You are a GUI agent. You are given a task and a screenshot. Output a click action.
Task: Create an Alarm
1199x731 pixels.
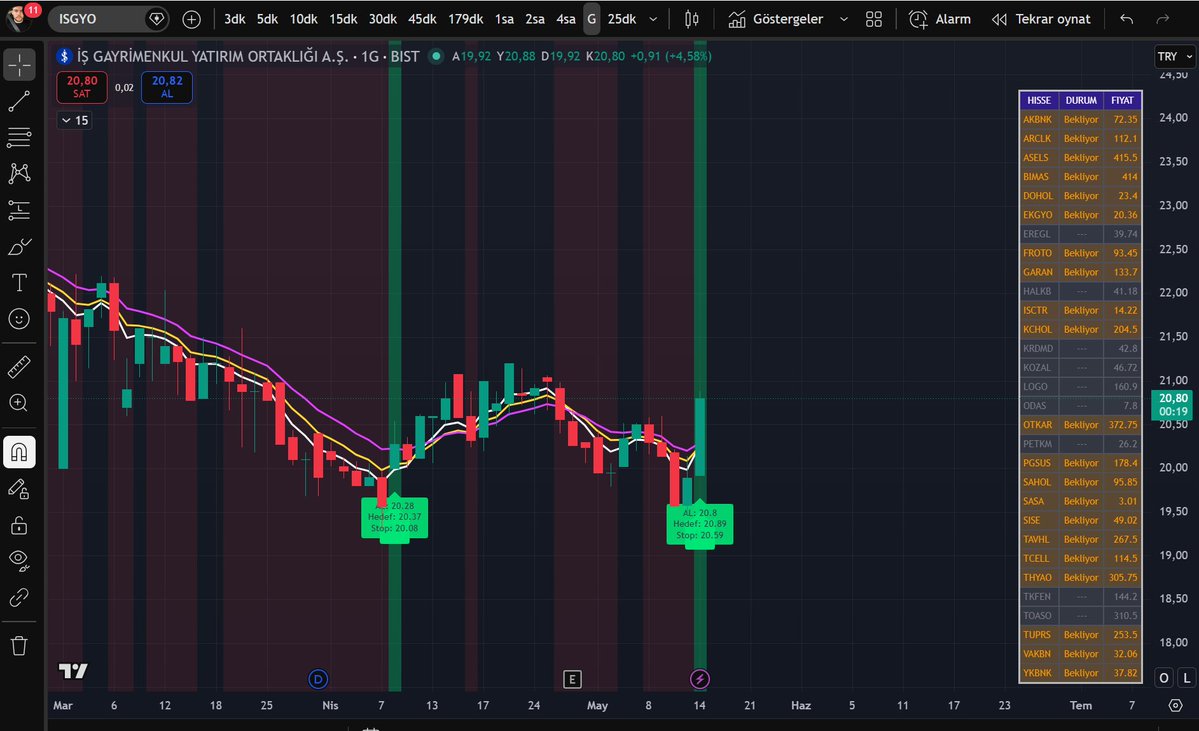[x=939, y=19]
